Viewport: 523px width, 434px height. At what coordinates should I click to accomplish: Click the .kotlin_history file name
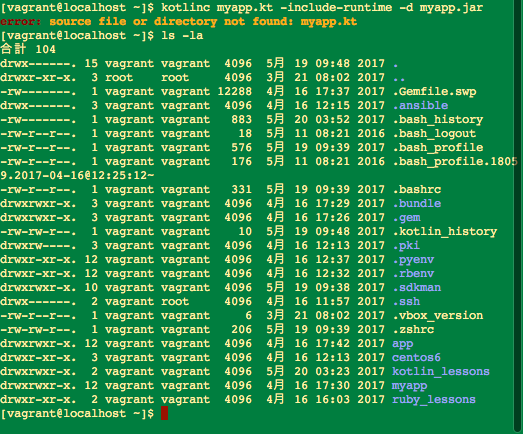point(445,232)
